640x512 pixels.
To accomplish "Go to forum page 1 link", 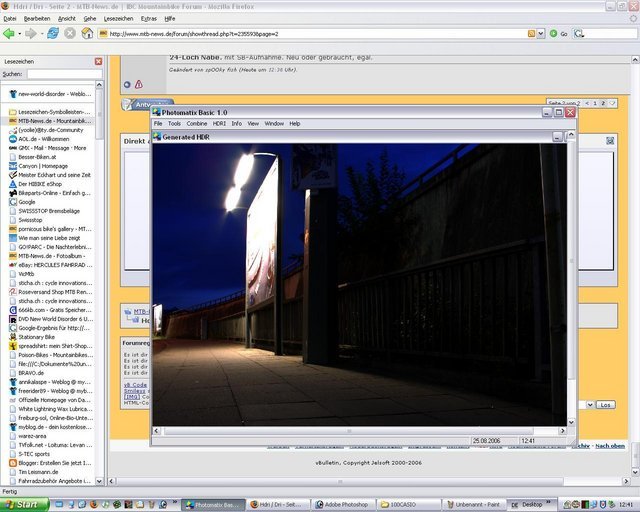I will 595,103.
